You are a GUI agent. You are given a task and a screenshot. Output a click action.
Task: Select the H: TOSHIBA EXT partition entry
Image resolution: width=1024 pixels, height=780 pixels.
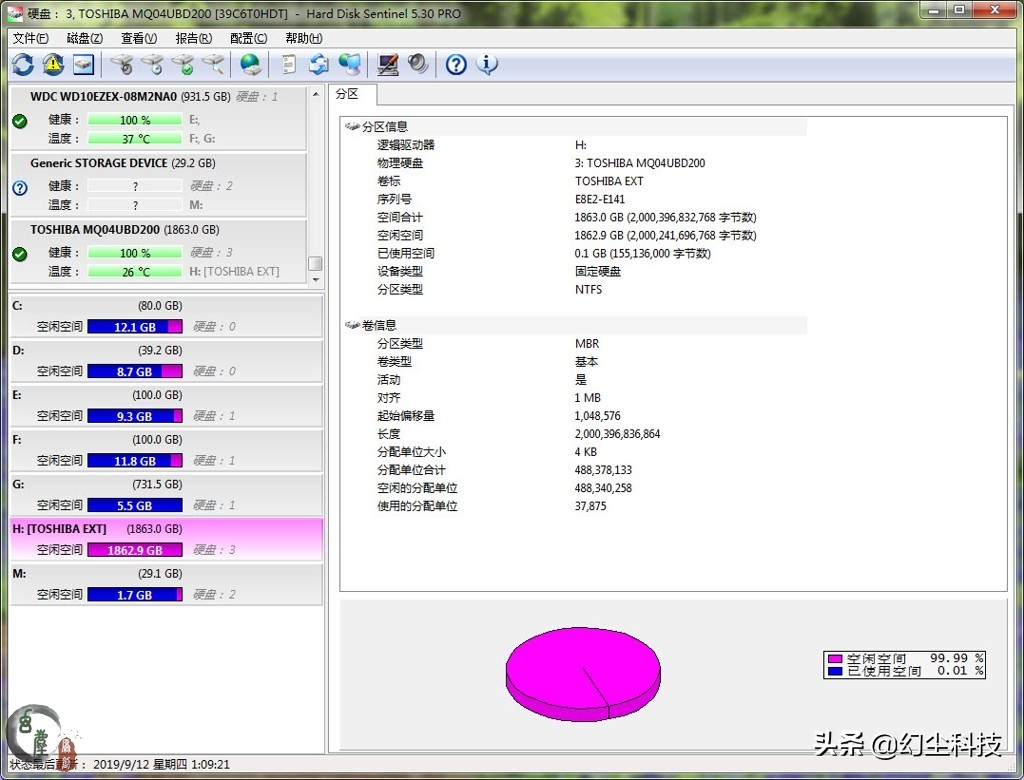coord(120,528)
